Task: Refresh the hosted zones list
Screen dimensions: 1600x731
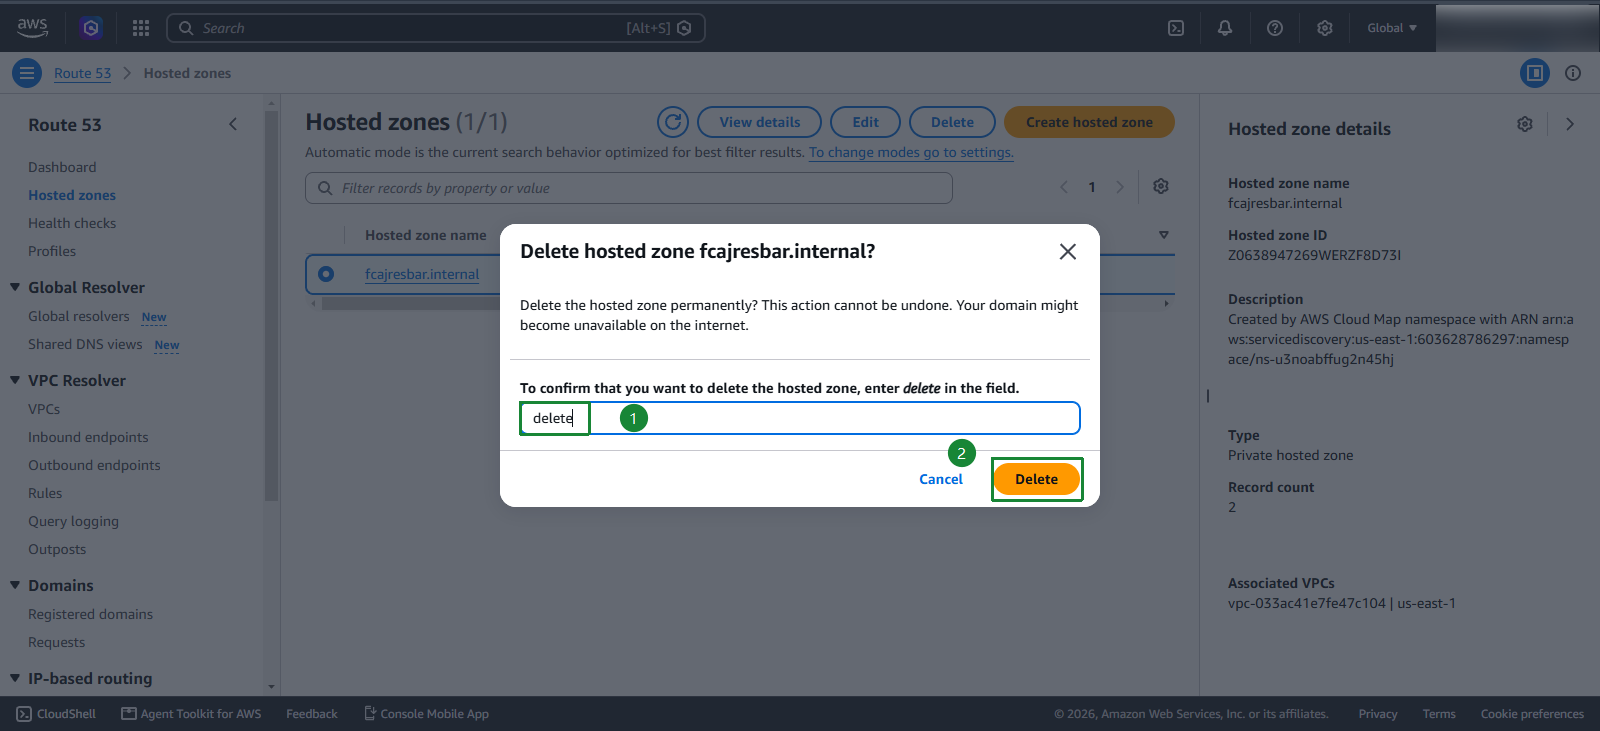Action: (x=673, y=122)
